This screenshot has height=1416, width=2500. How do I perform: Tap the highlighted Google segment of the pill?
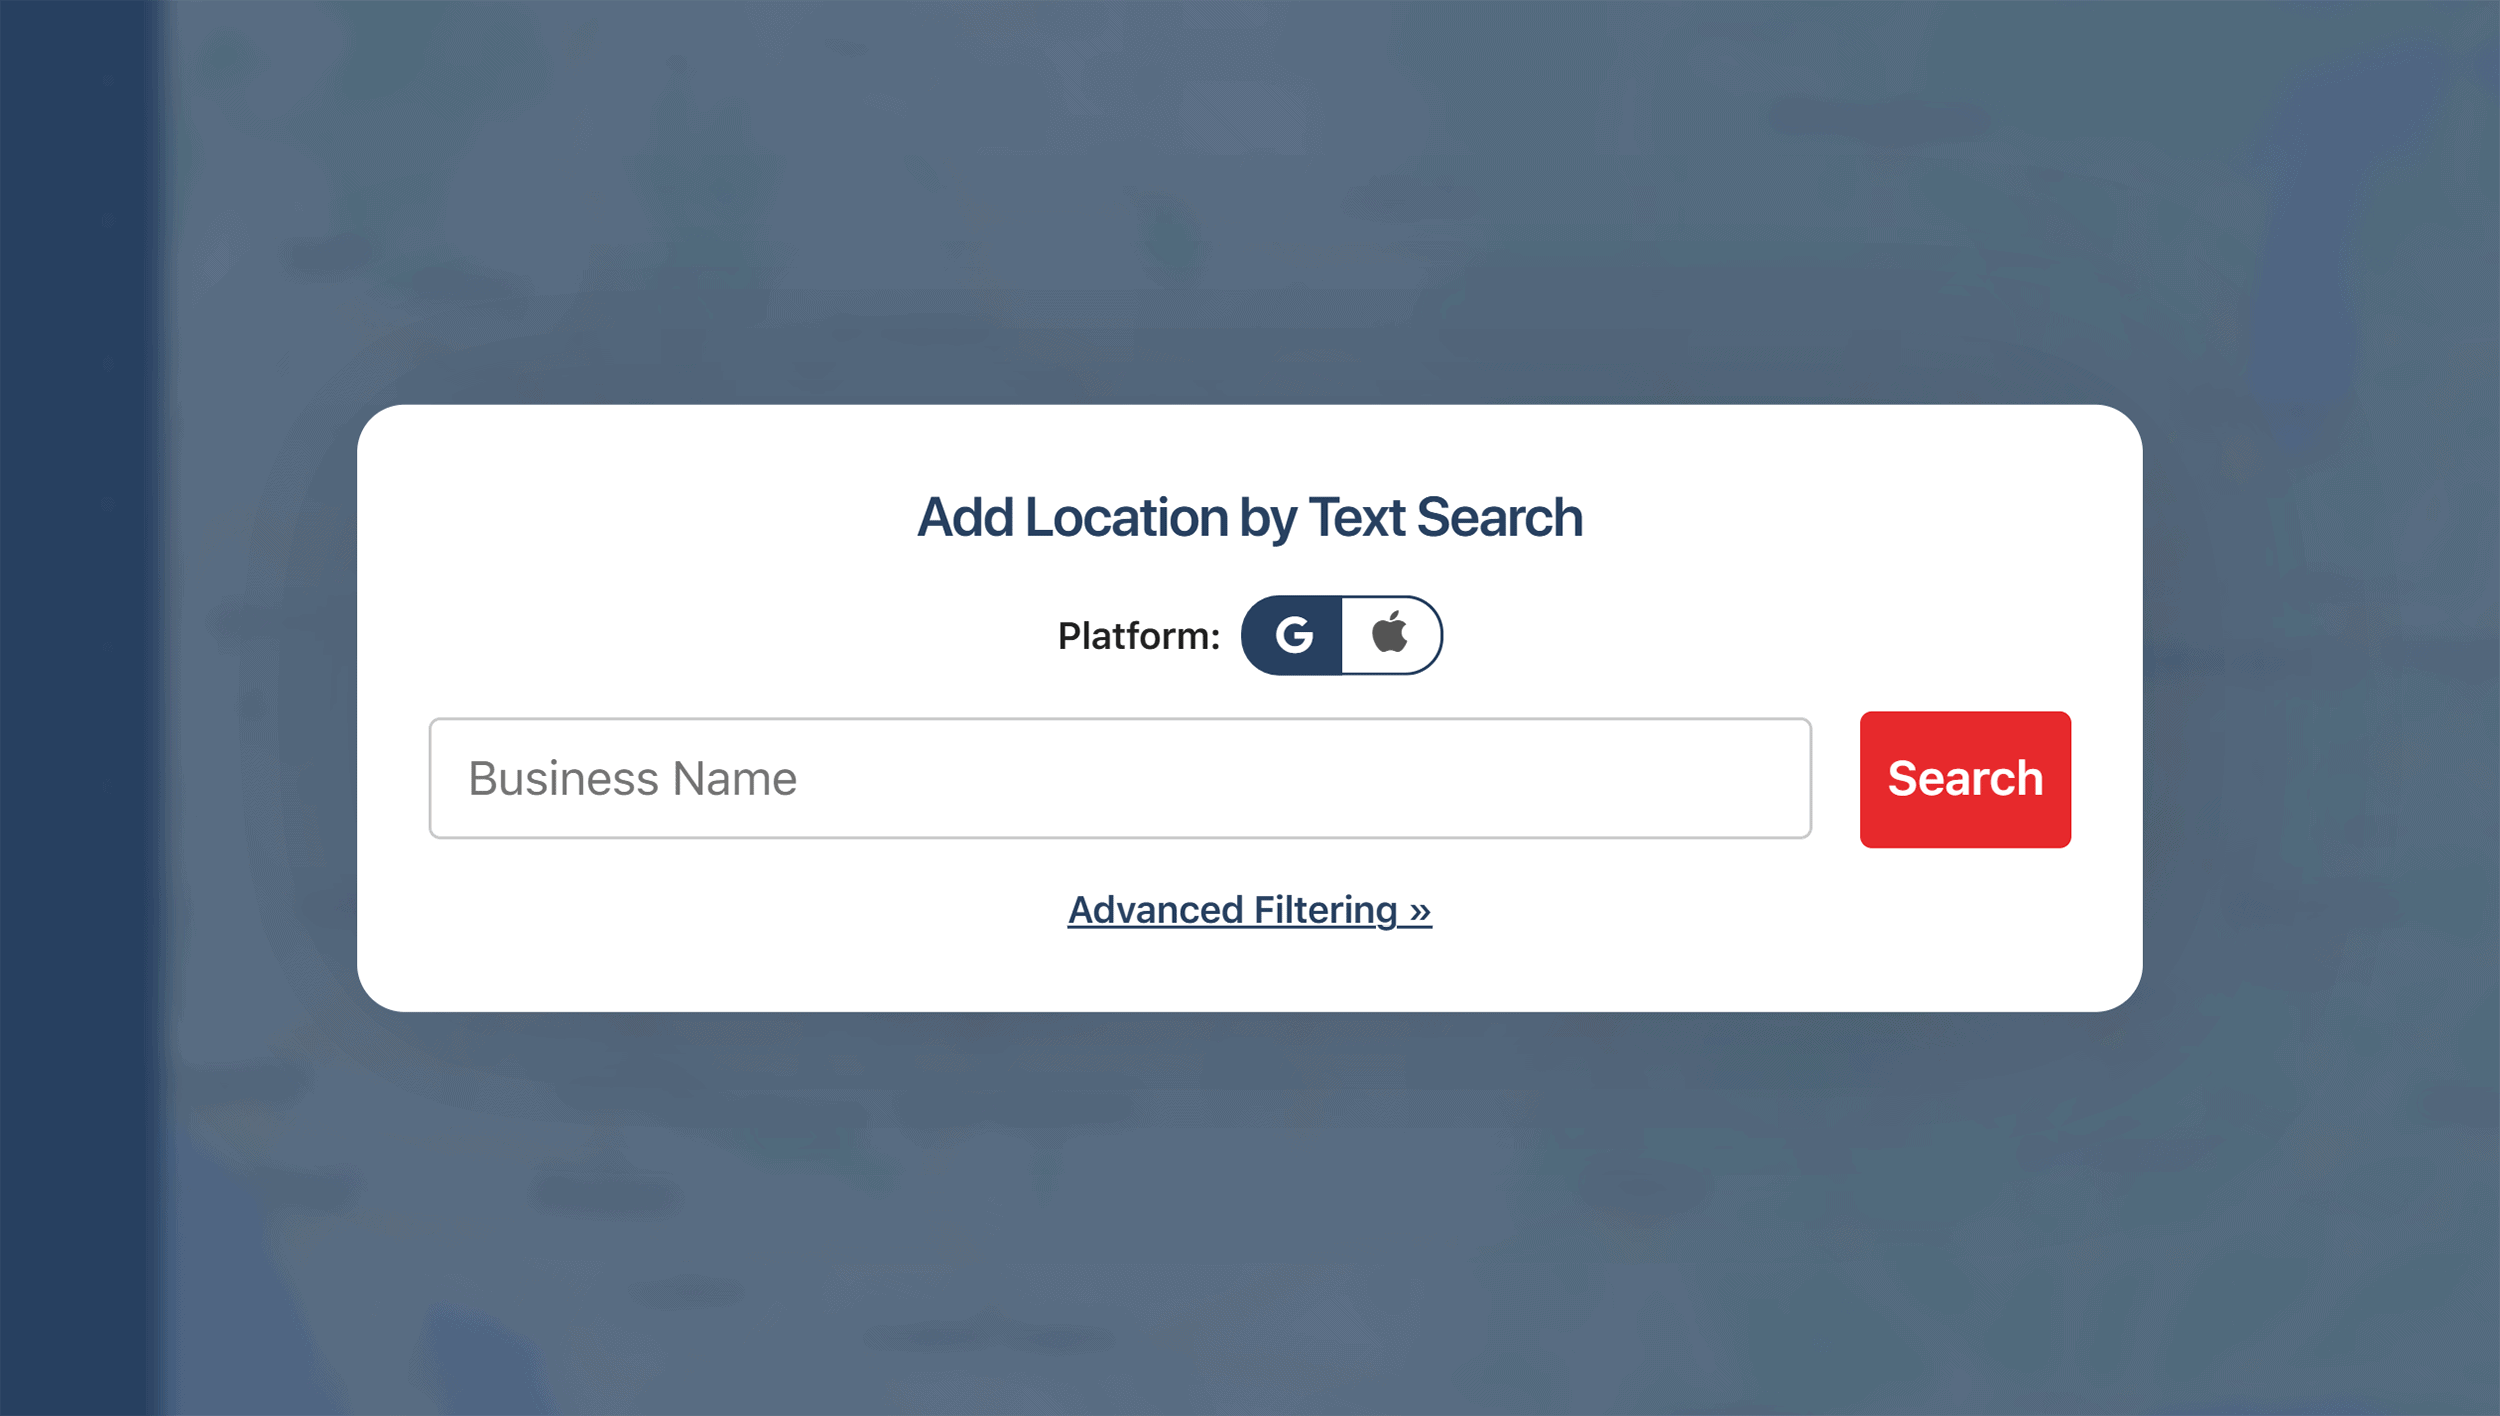coord(1293,634)
